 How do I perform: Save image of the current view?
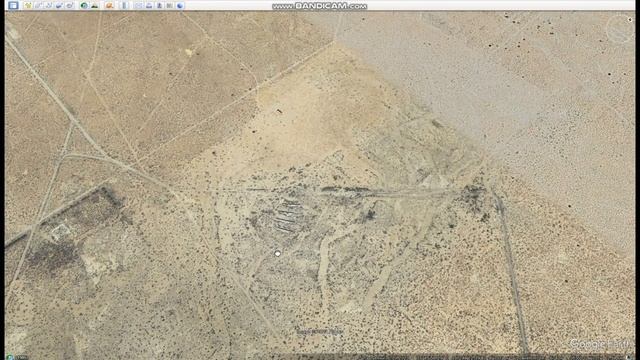pos(159,5)
